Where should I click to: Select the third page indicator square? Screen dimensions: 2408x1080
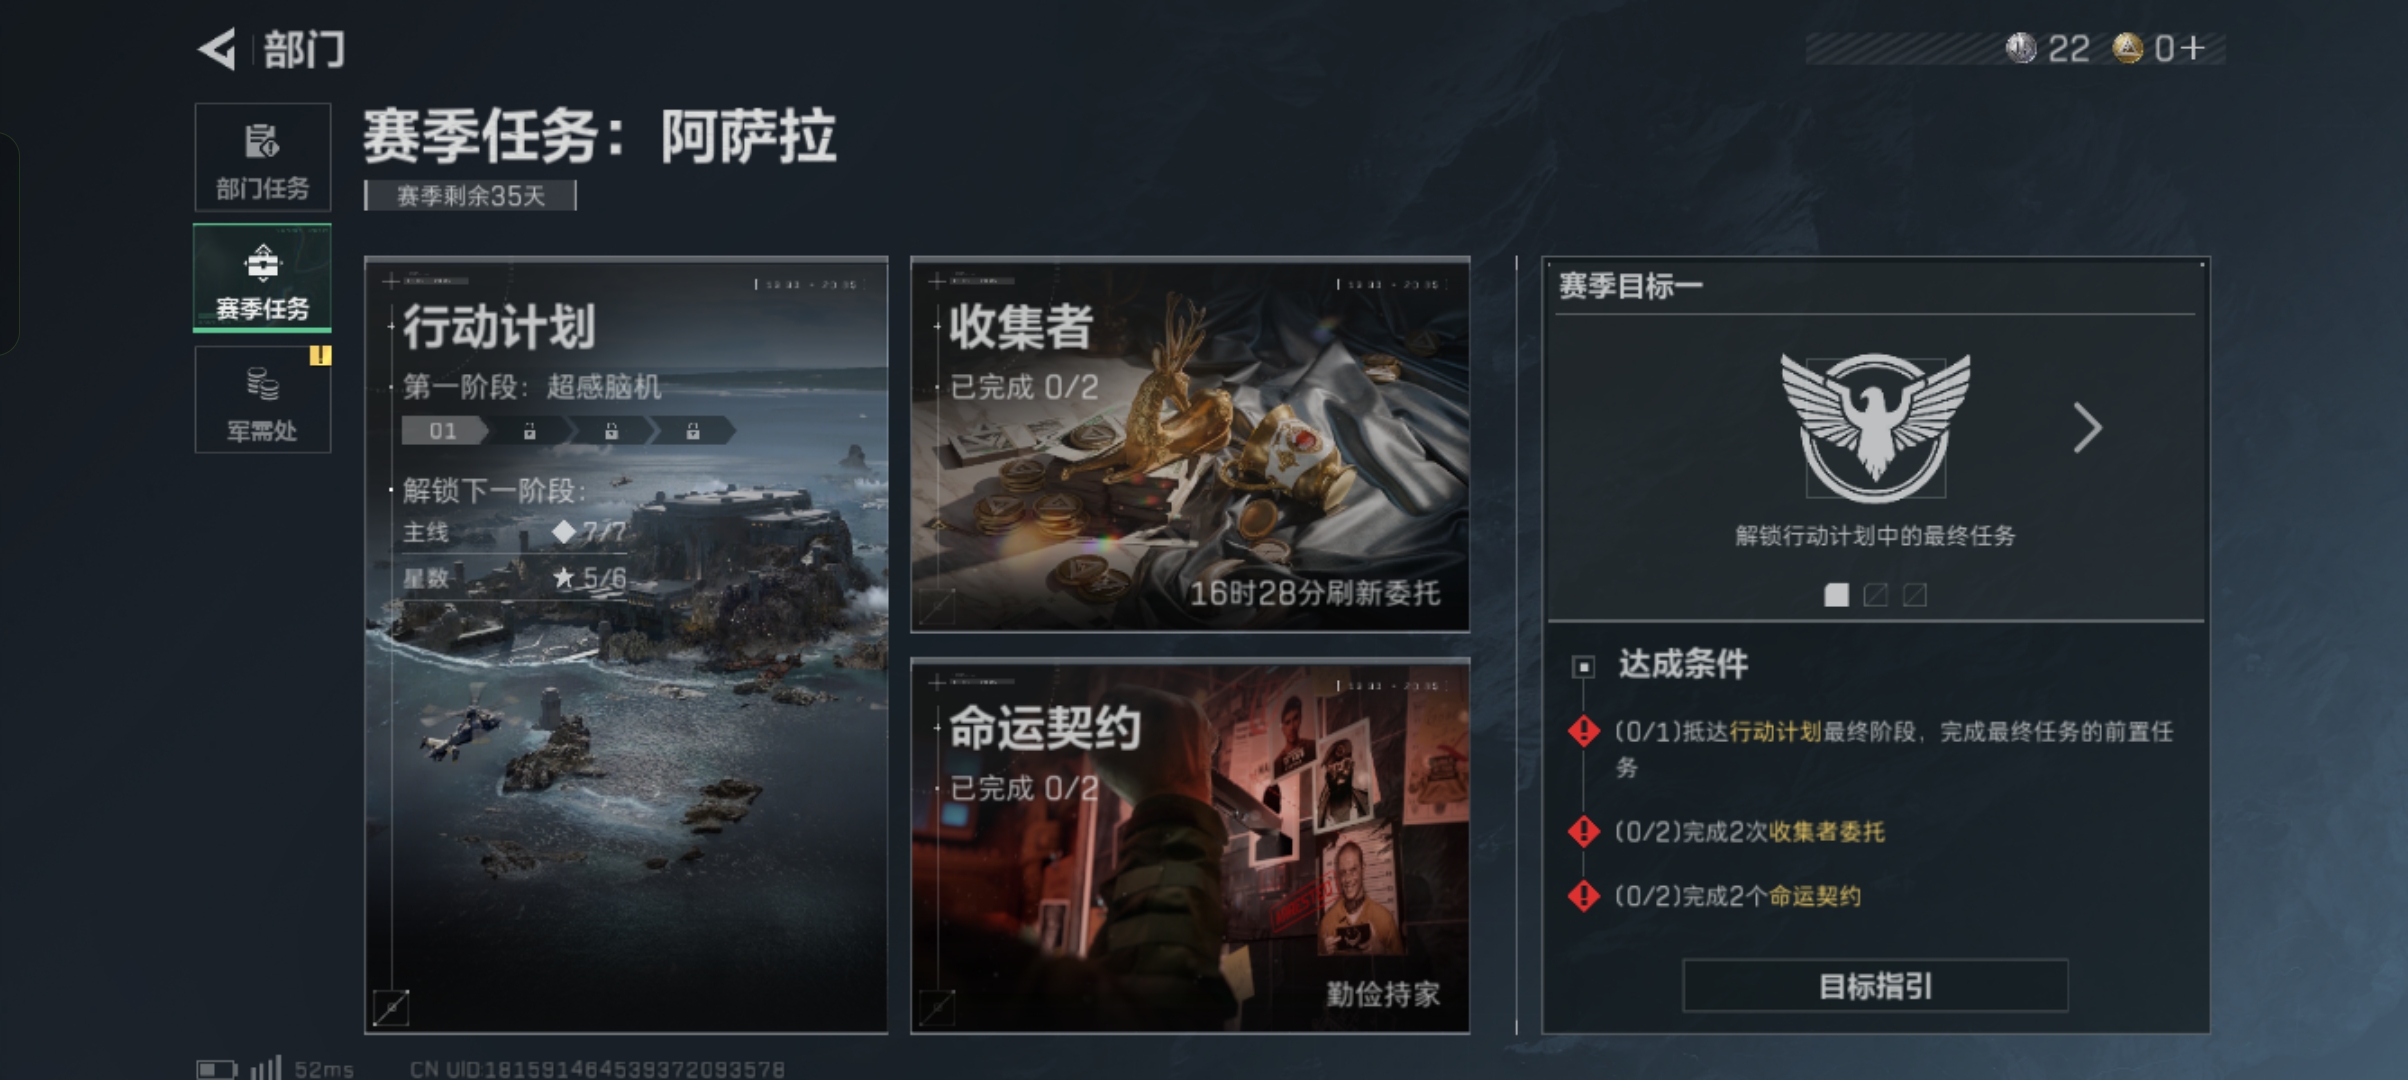point(1915,595)
